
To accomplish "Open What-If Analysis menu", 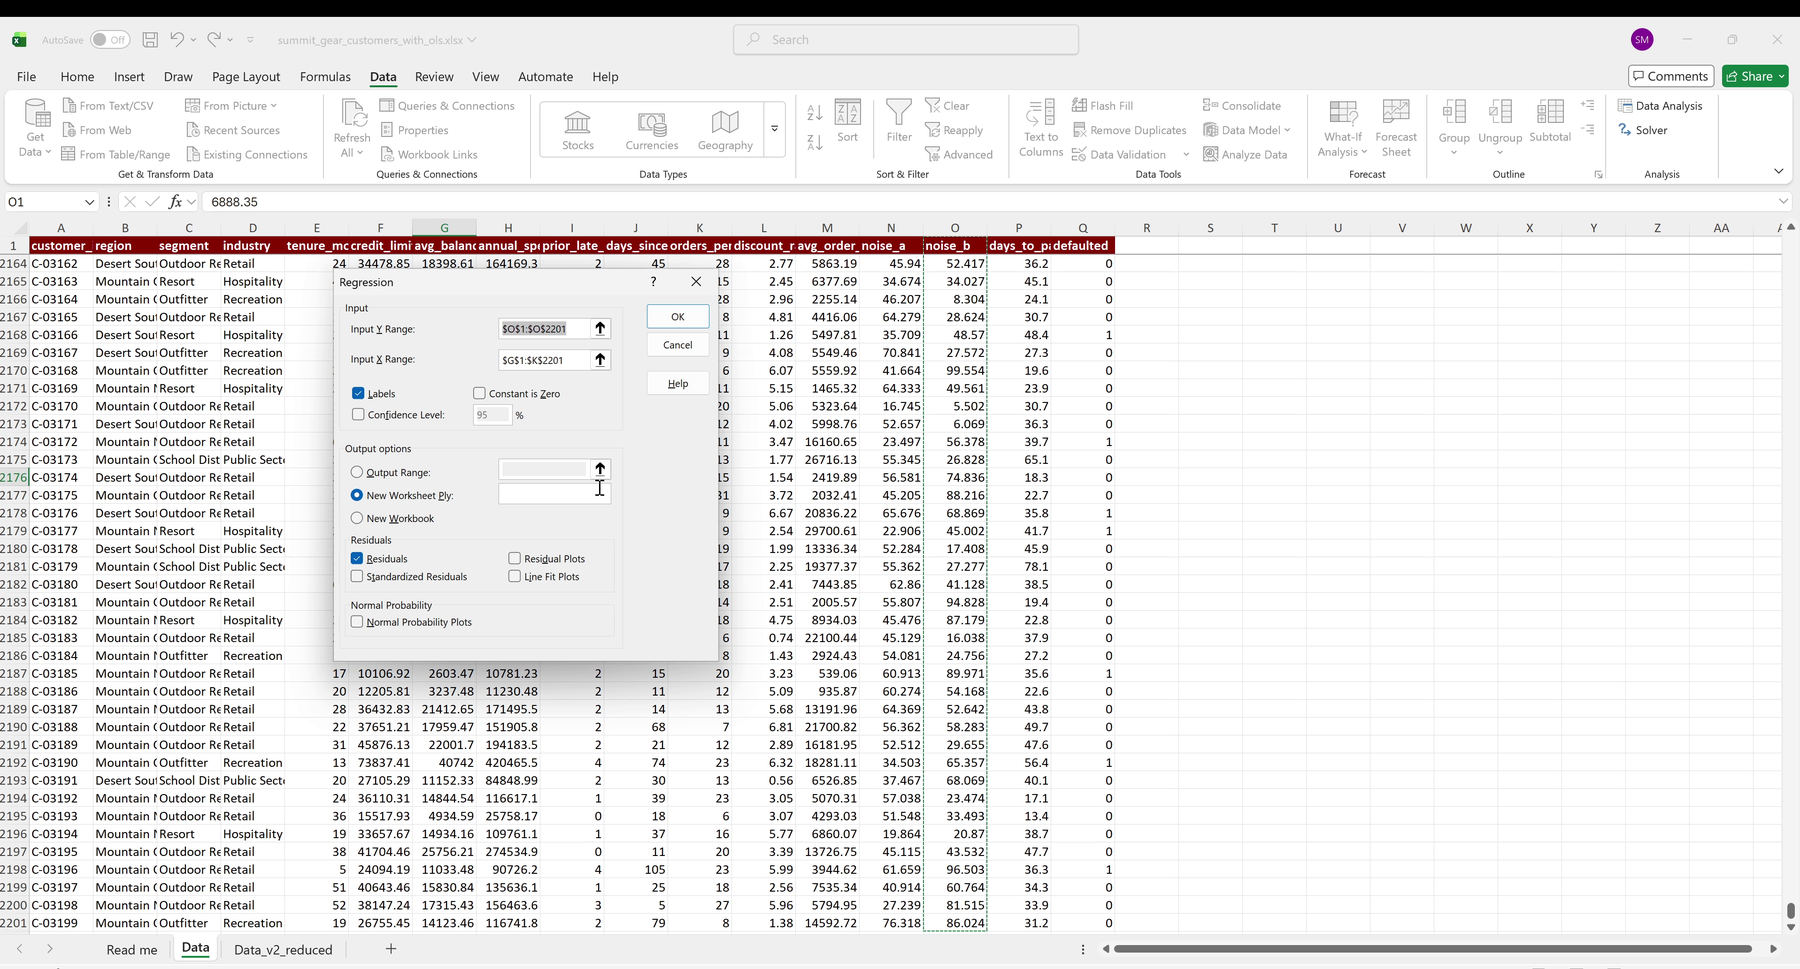I will pos(1343,128).
